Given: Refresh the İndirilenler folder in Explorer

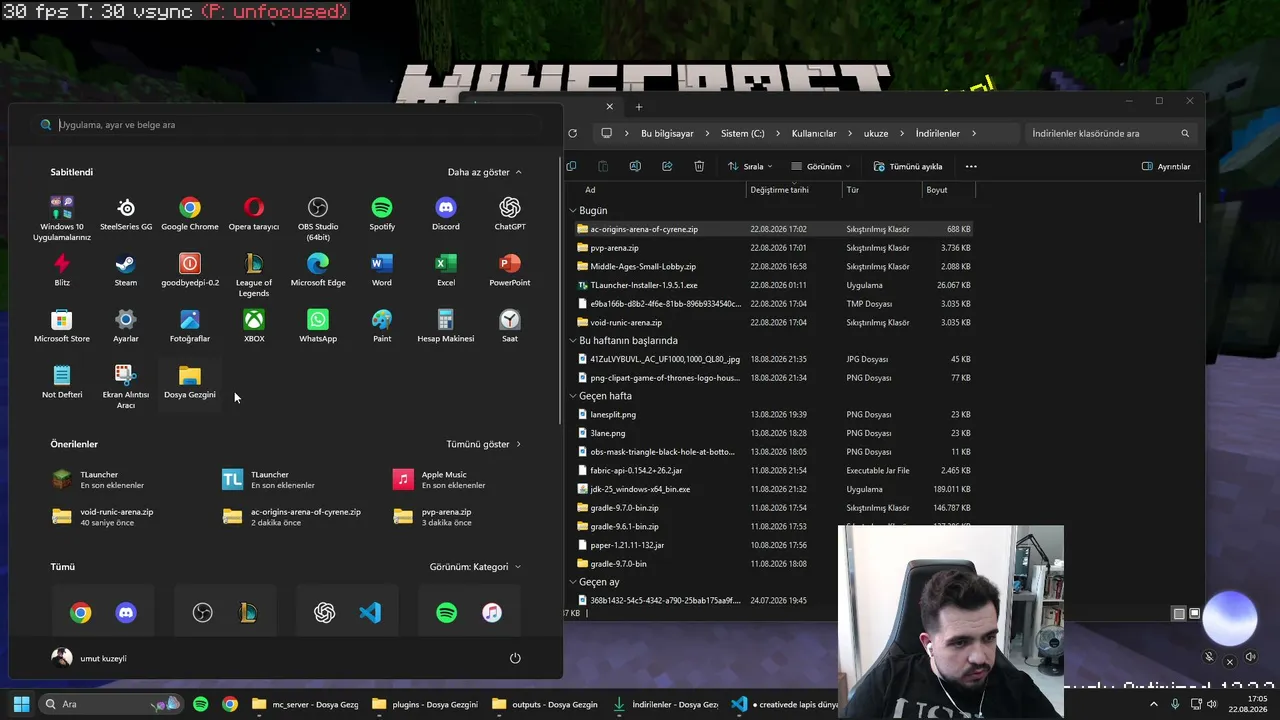Looking at the screenshot, I should [x=572, y=133].
